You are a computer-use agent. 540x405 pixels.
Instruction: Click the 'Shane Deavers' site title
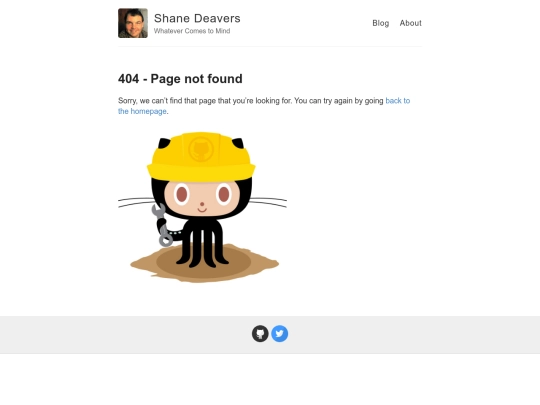click(197, 18)
